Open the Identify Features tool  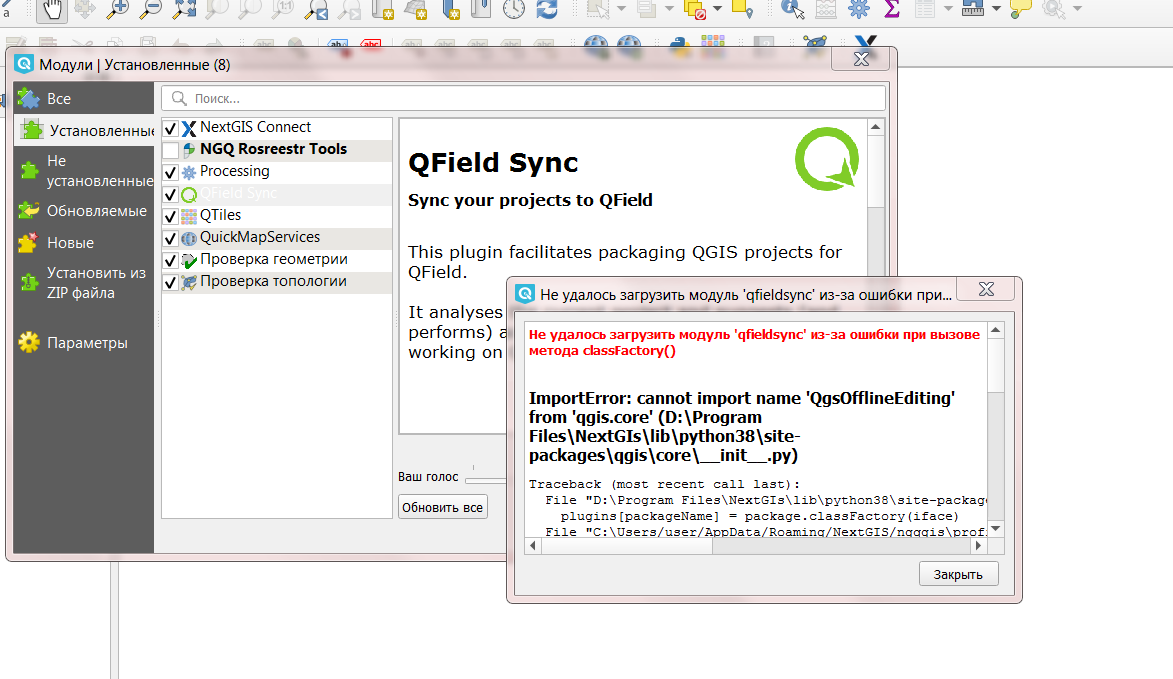tap(792, 10)
